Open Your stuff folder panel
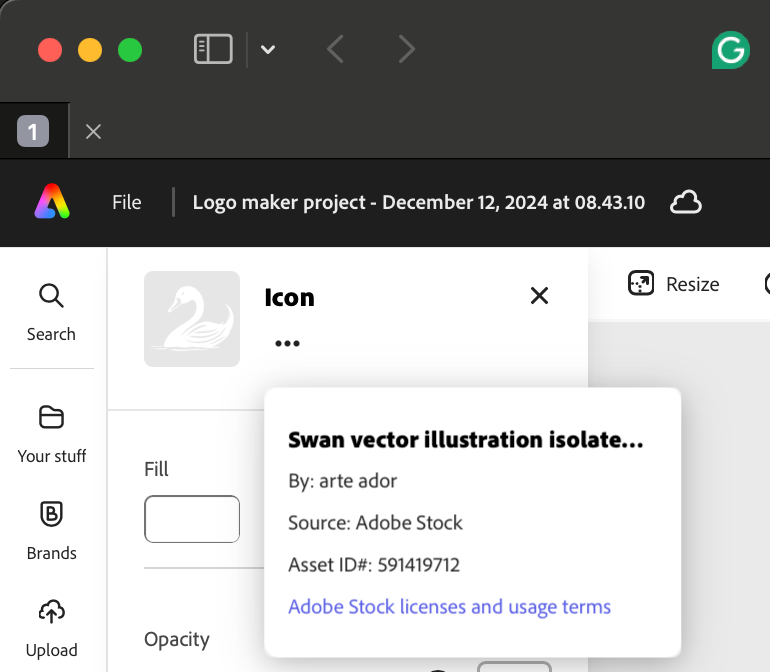This screenshot has width=770, height=672. pyautogui.click(x=52, y=434)
